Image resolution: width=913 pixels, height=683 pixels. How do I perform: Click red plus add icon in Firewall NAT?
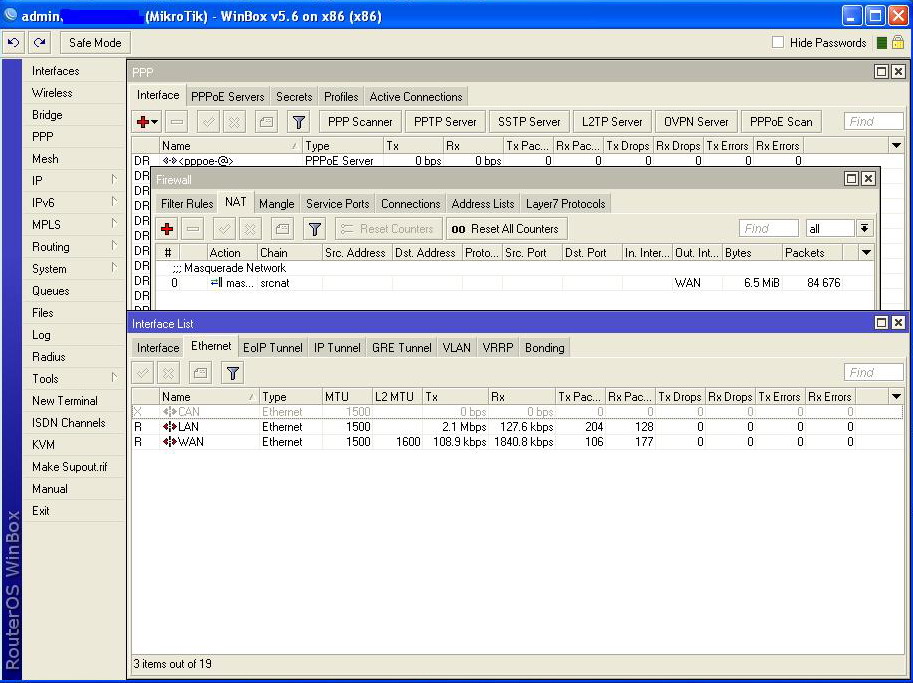pos(167,229)
